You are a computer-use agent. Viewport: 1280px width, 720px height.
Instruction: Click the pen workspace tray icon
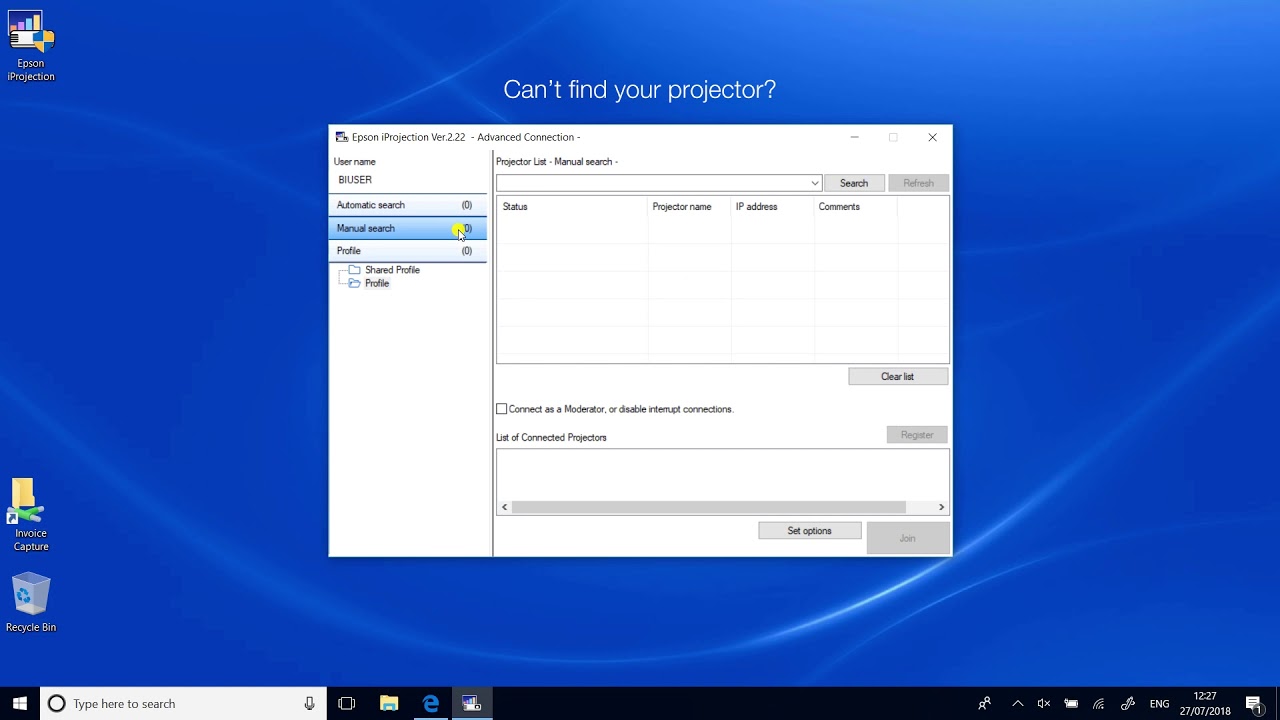[1128, 704]
